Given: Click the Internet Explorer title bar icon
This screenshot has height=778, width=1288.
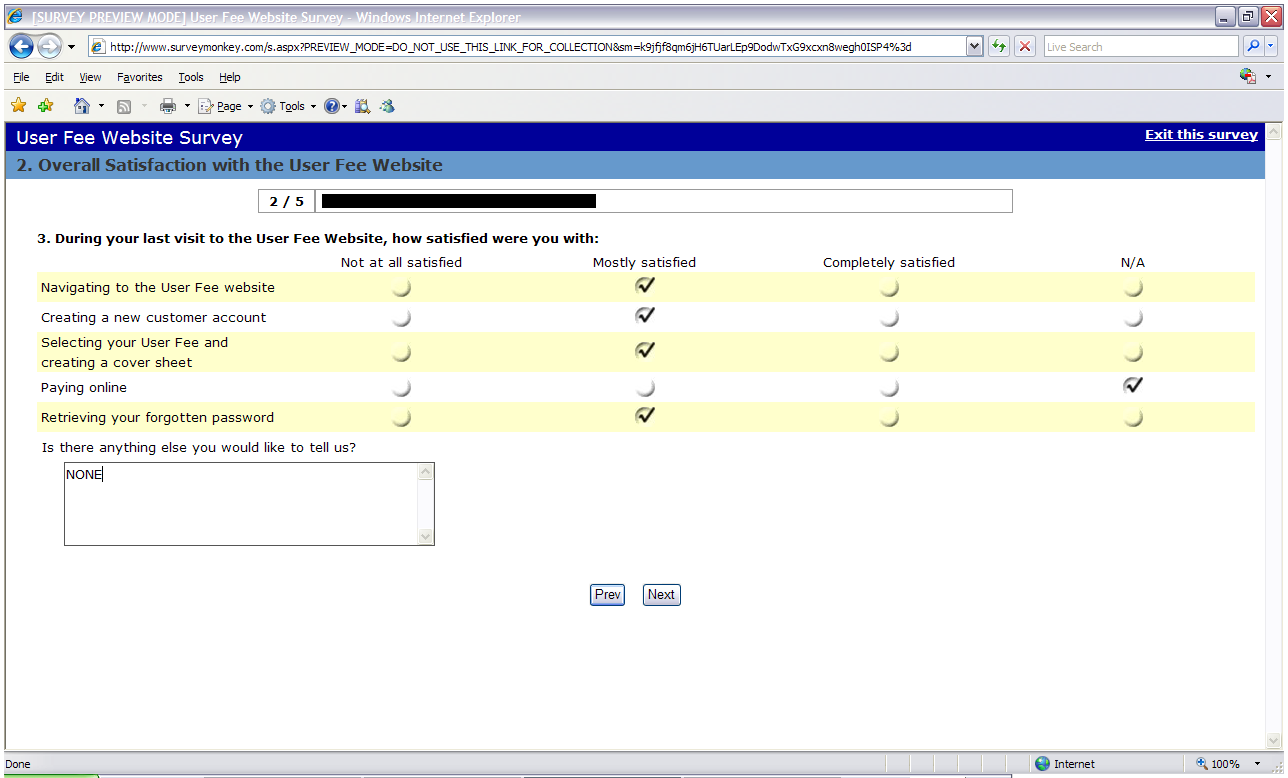Looking at the screenshot, I should point(16,17).
